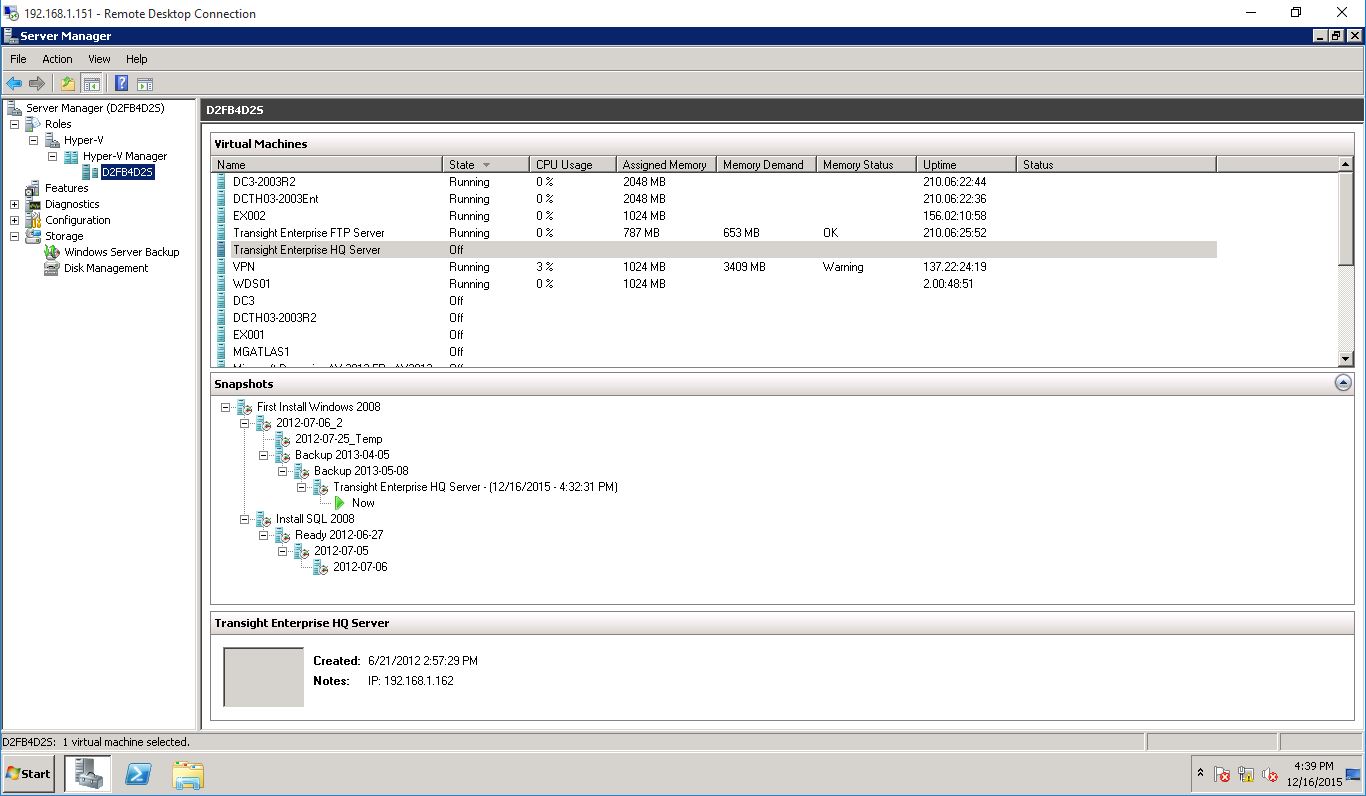1366x796 pixels.
Task: Open the Help menu
Action: click(137, 59)
